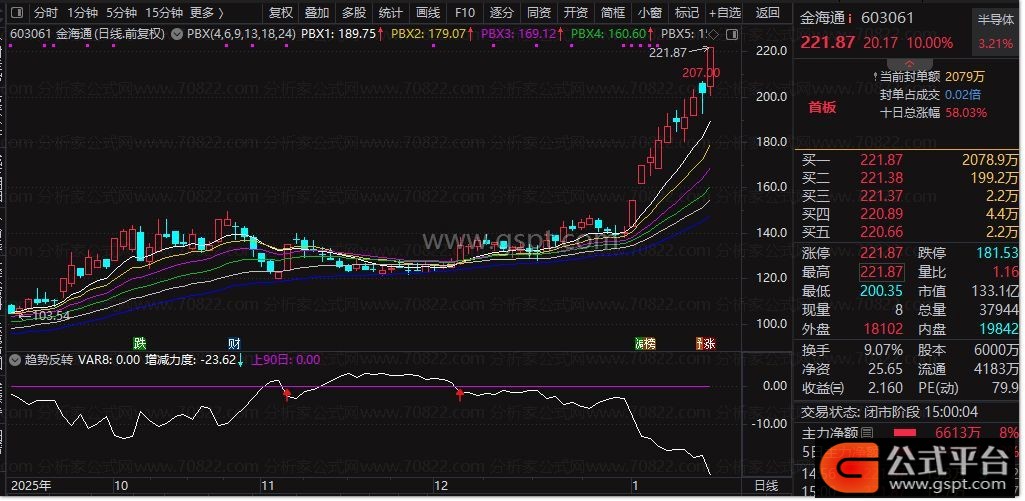1025x501 pixels.
Task: Open the PBX indicator dropdown arrow
Action: tap(177, 33)
